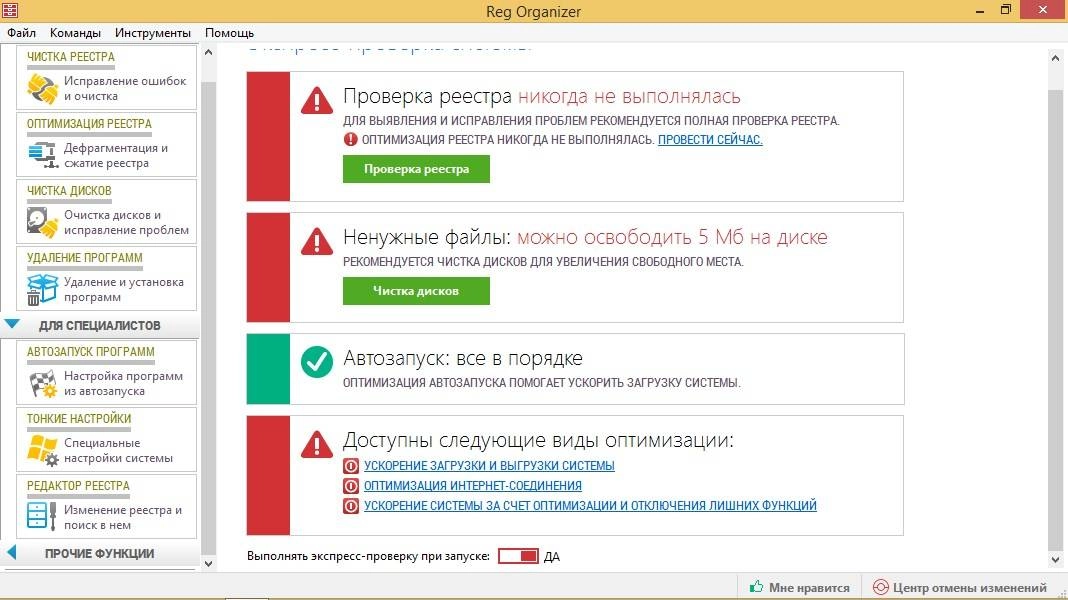The height and width of the screenshot is (600, 1068).
Task: Click the Проверка реестра green button
Action: (416, 169)
